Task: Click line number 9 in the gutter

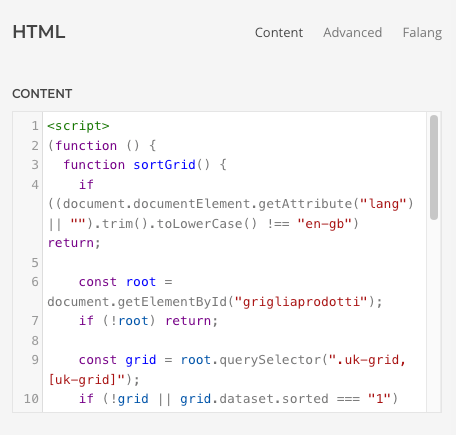Action: click(35, 360)
